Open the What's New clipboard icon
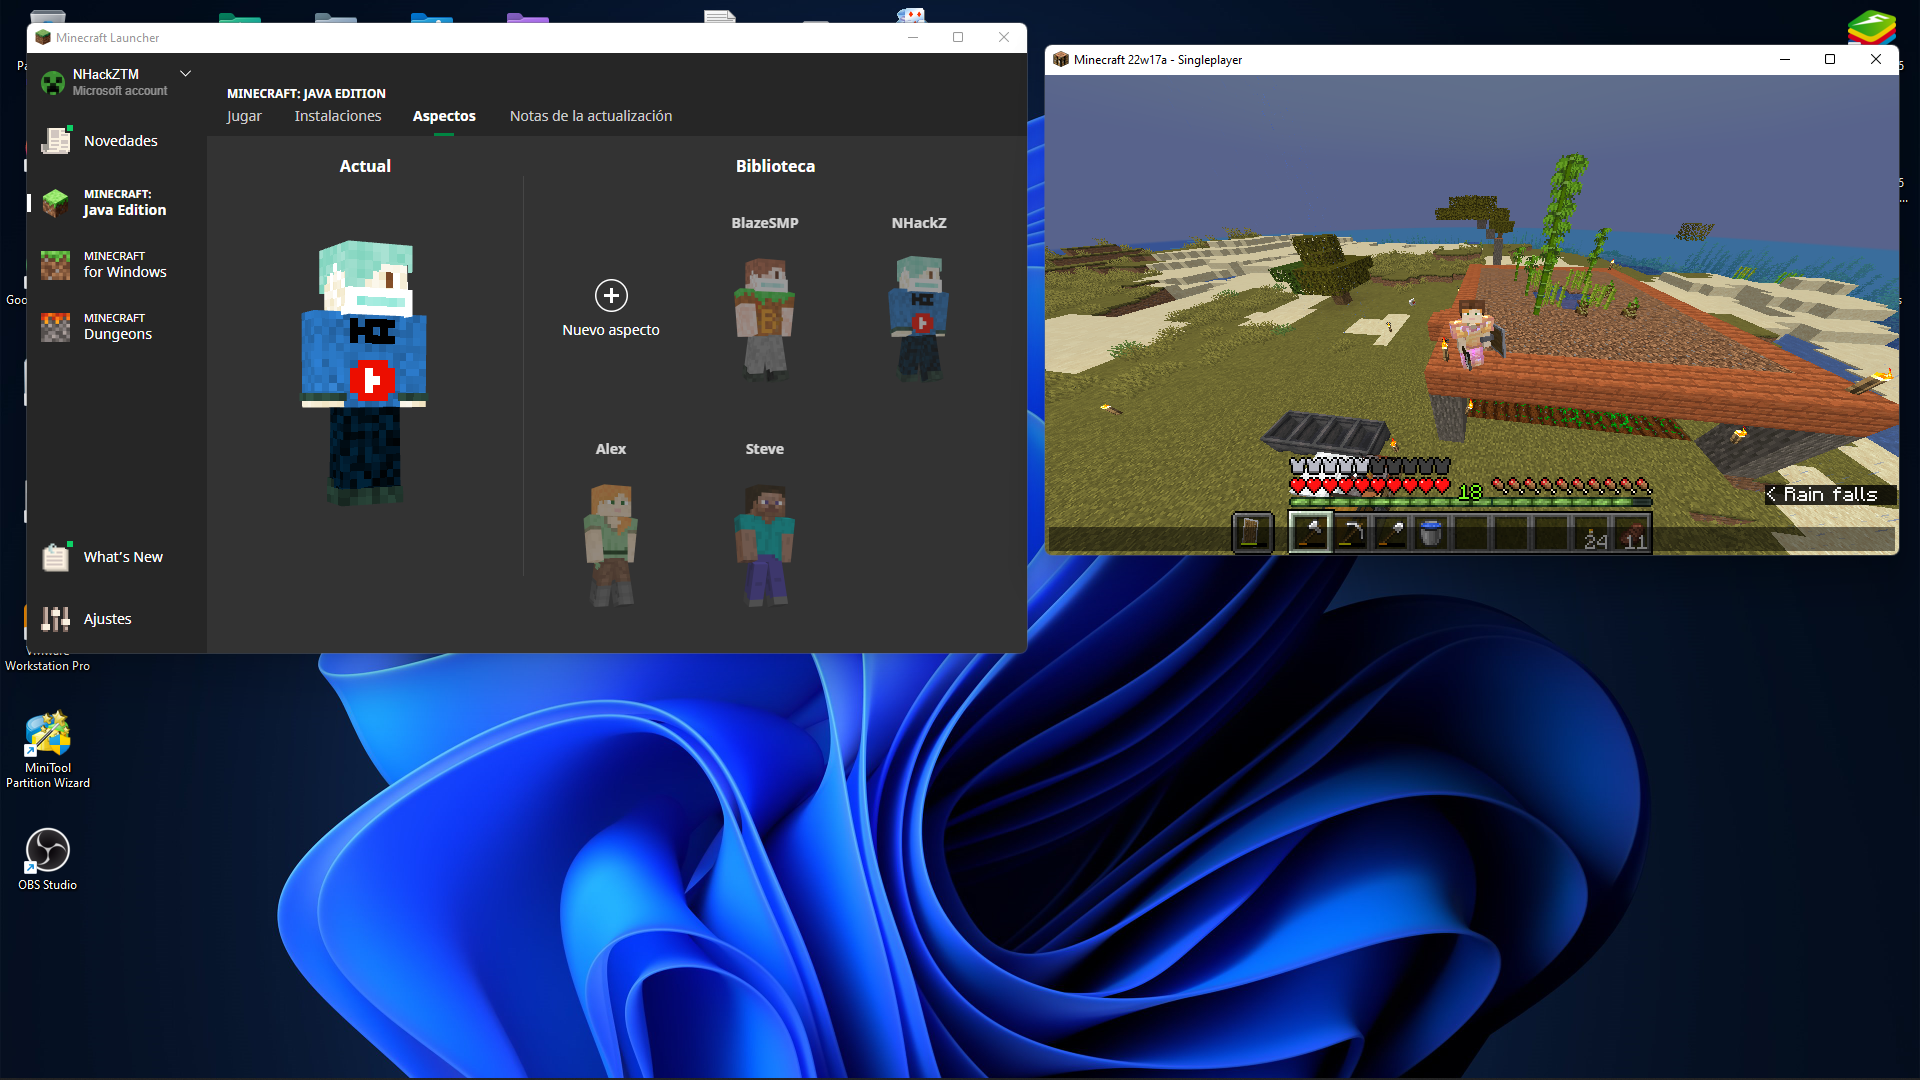The image size is (1920, 1080). pos(56,557)
